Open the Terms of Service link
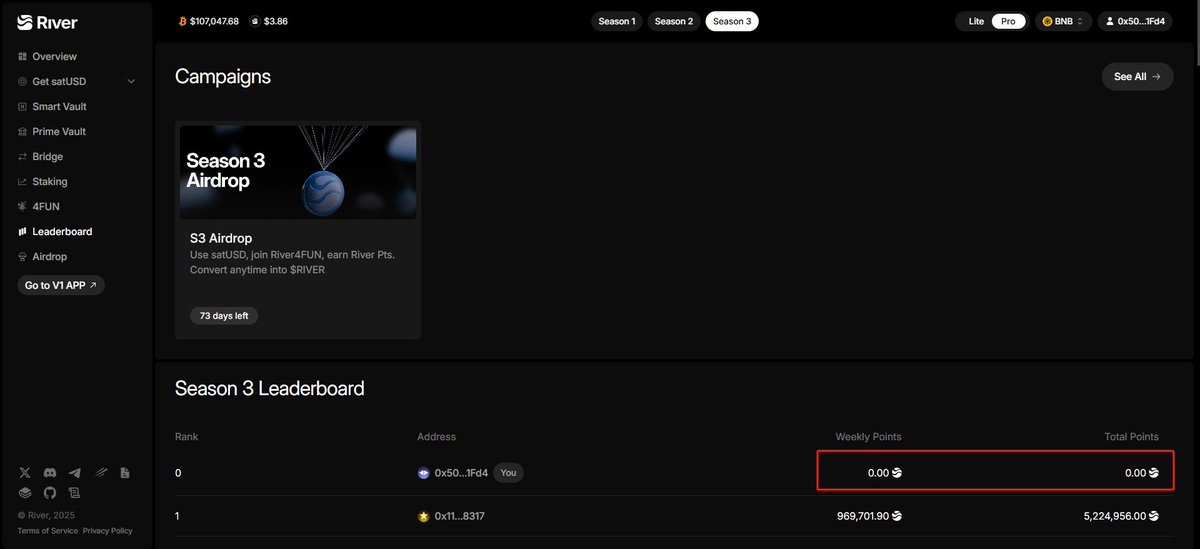This screenshot has height=549, width=1200. pyautogui.click(x=47, y=531)
